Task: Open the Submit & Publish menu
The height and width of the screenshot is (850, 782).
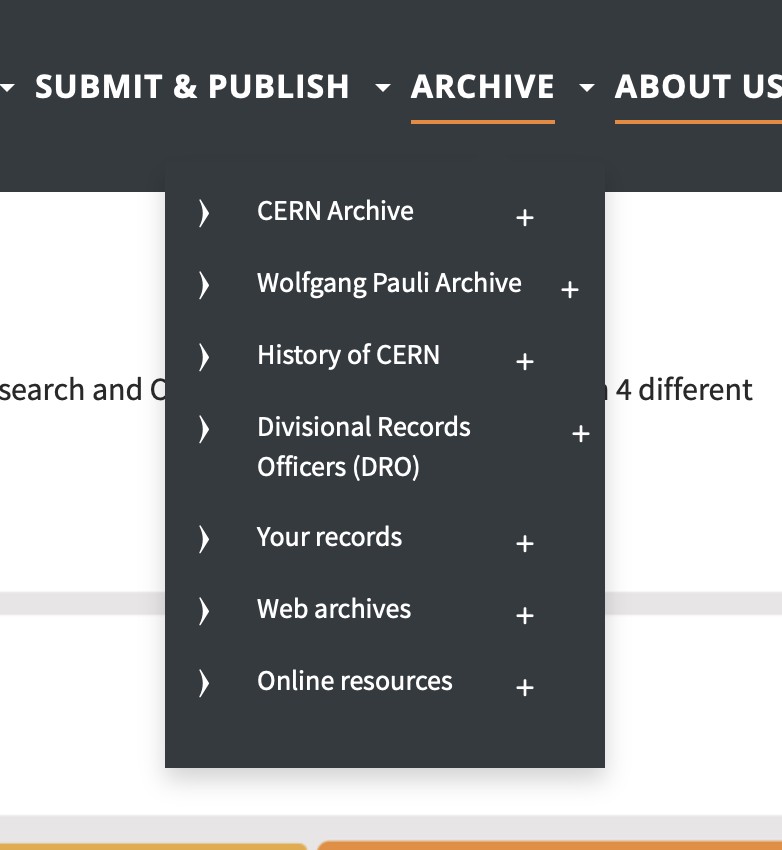Action: [192, 87]
